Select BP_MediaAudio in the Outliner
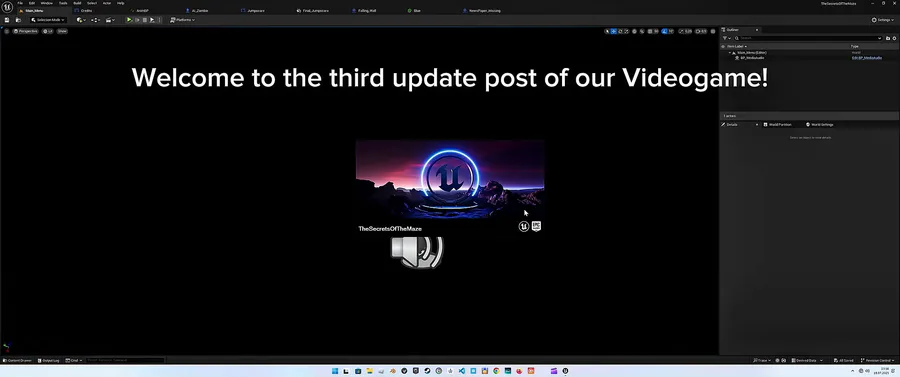Screen dimensions: 900x377 (752, 58)
